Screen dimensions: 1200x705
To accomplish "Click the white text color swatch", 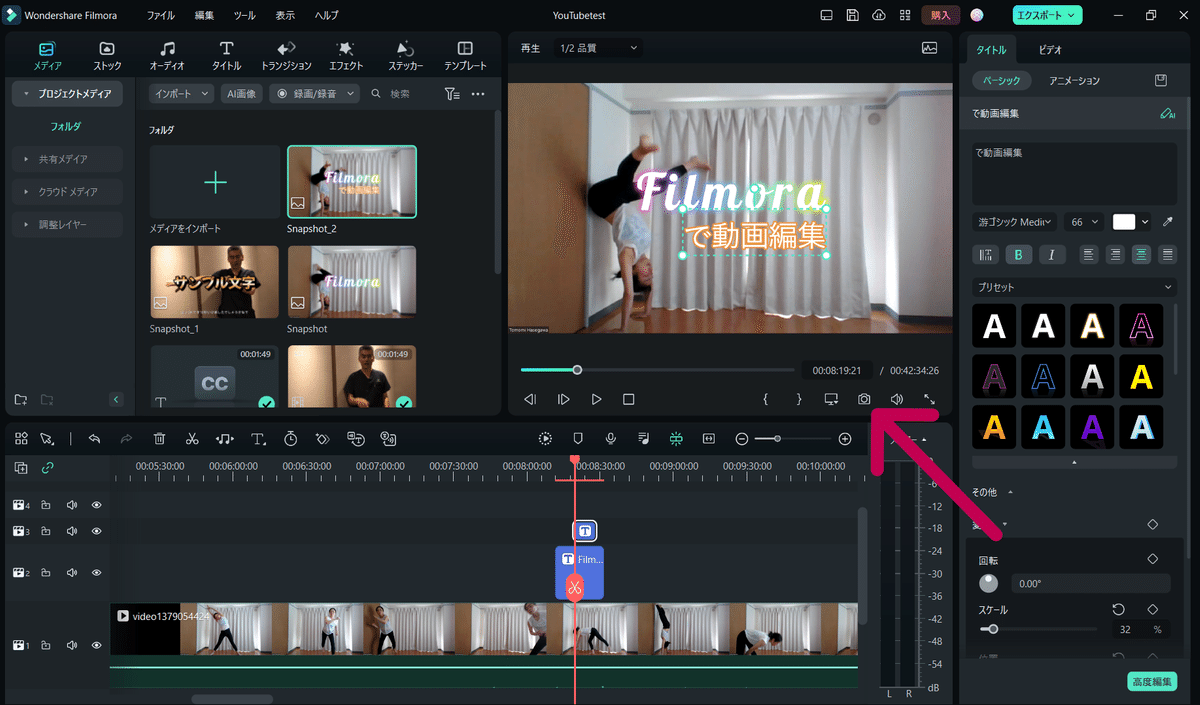I will (1124, 222).
